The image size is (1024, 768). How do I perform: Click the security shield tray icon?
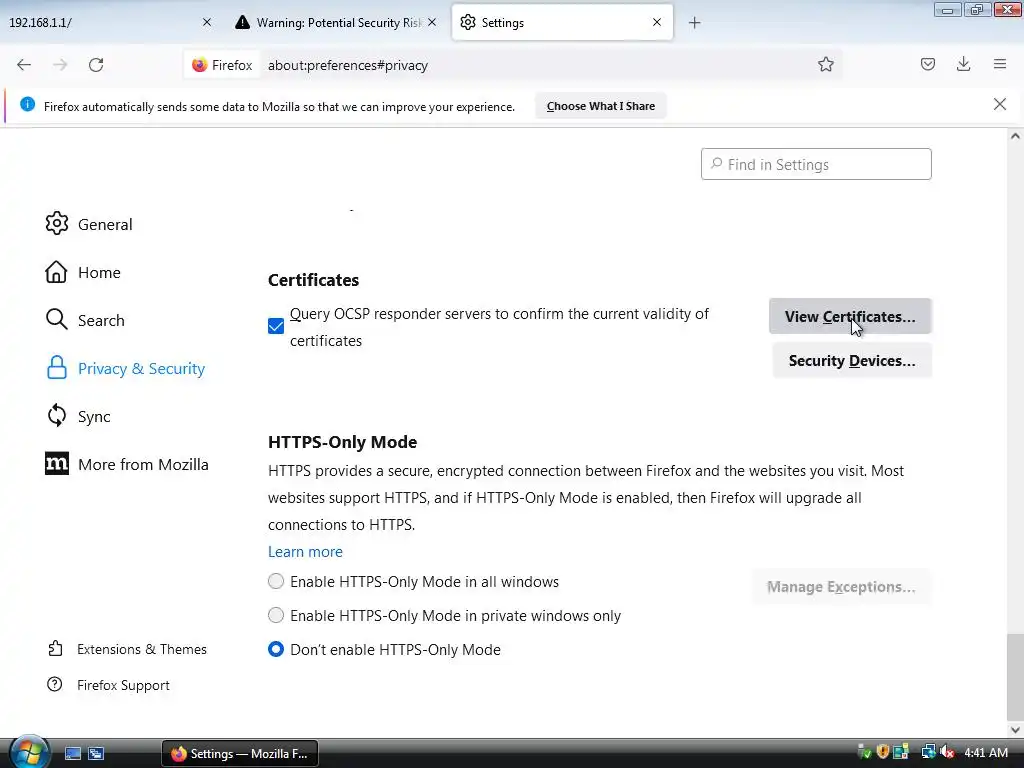tap(883, 752)
